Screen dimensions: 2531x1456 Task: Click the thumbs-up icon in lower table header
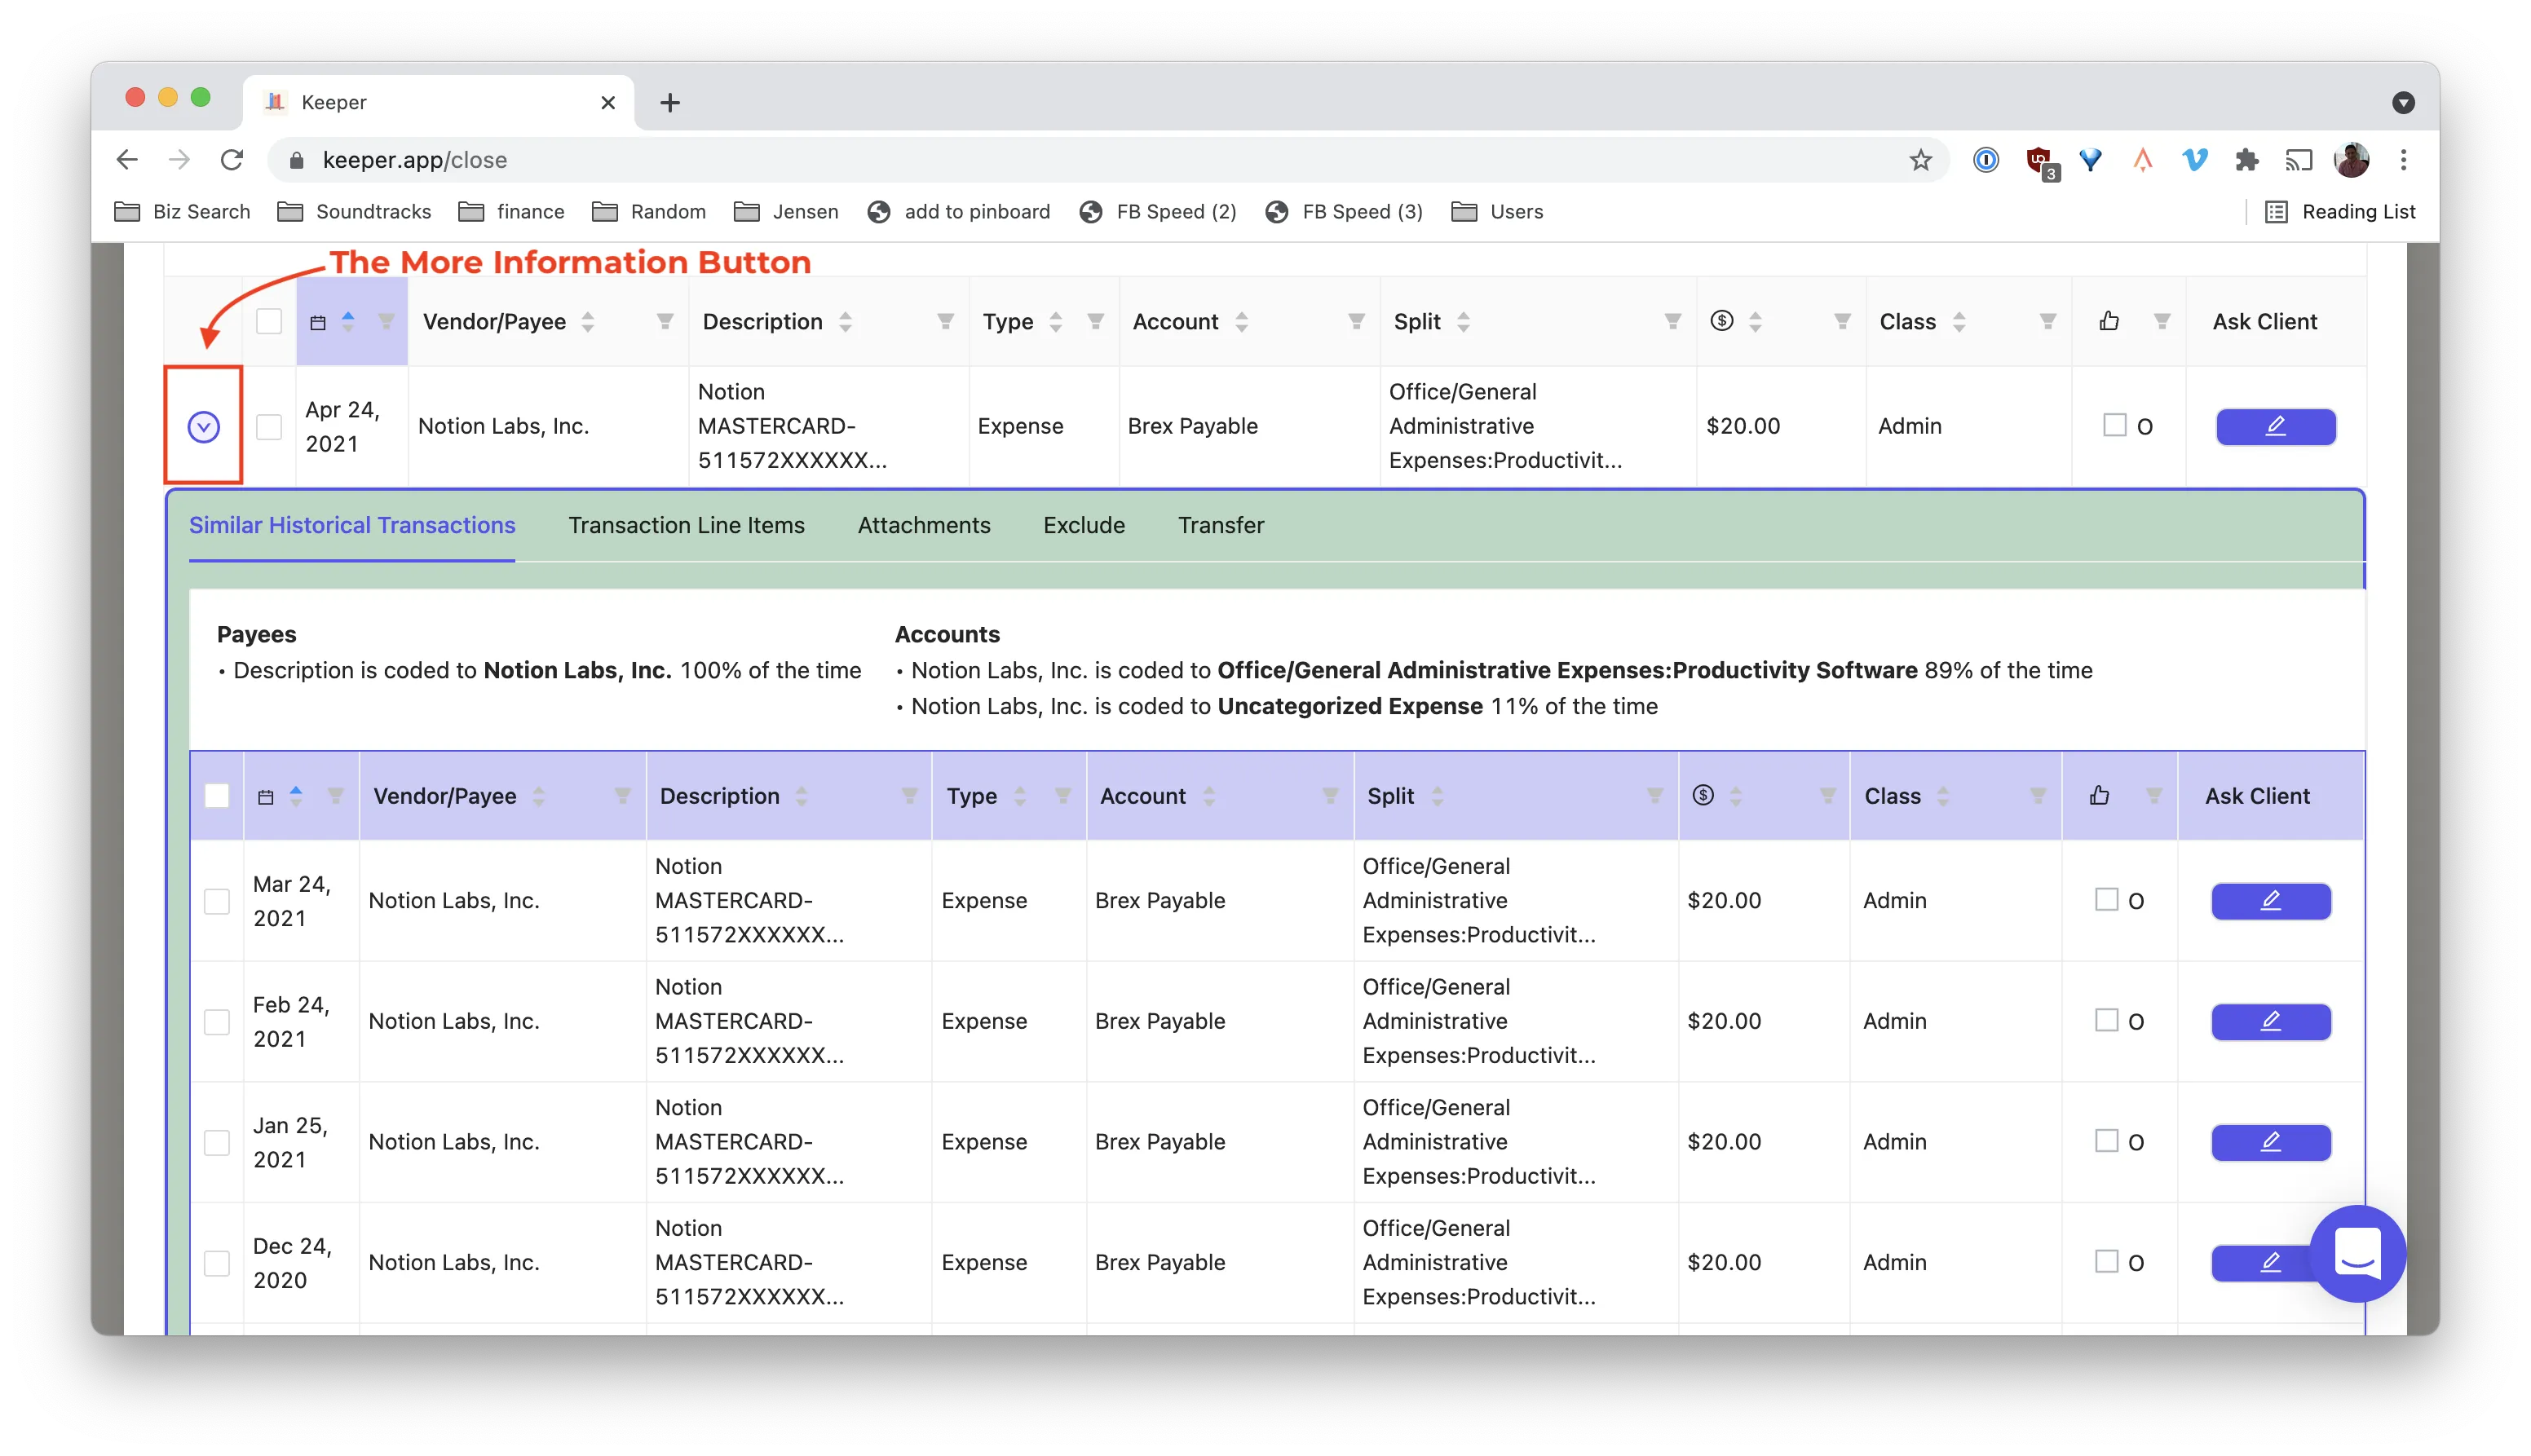pos(2099,796)
